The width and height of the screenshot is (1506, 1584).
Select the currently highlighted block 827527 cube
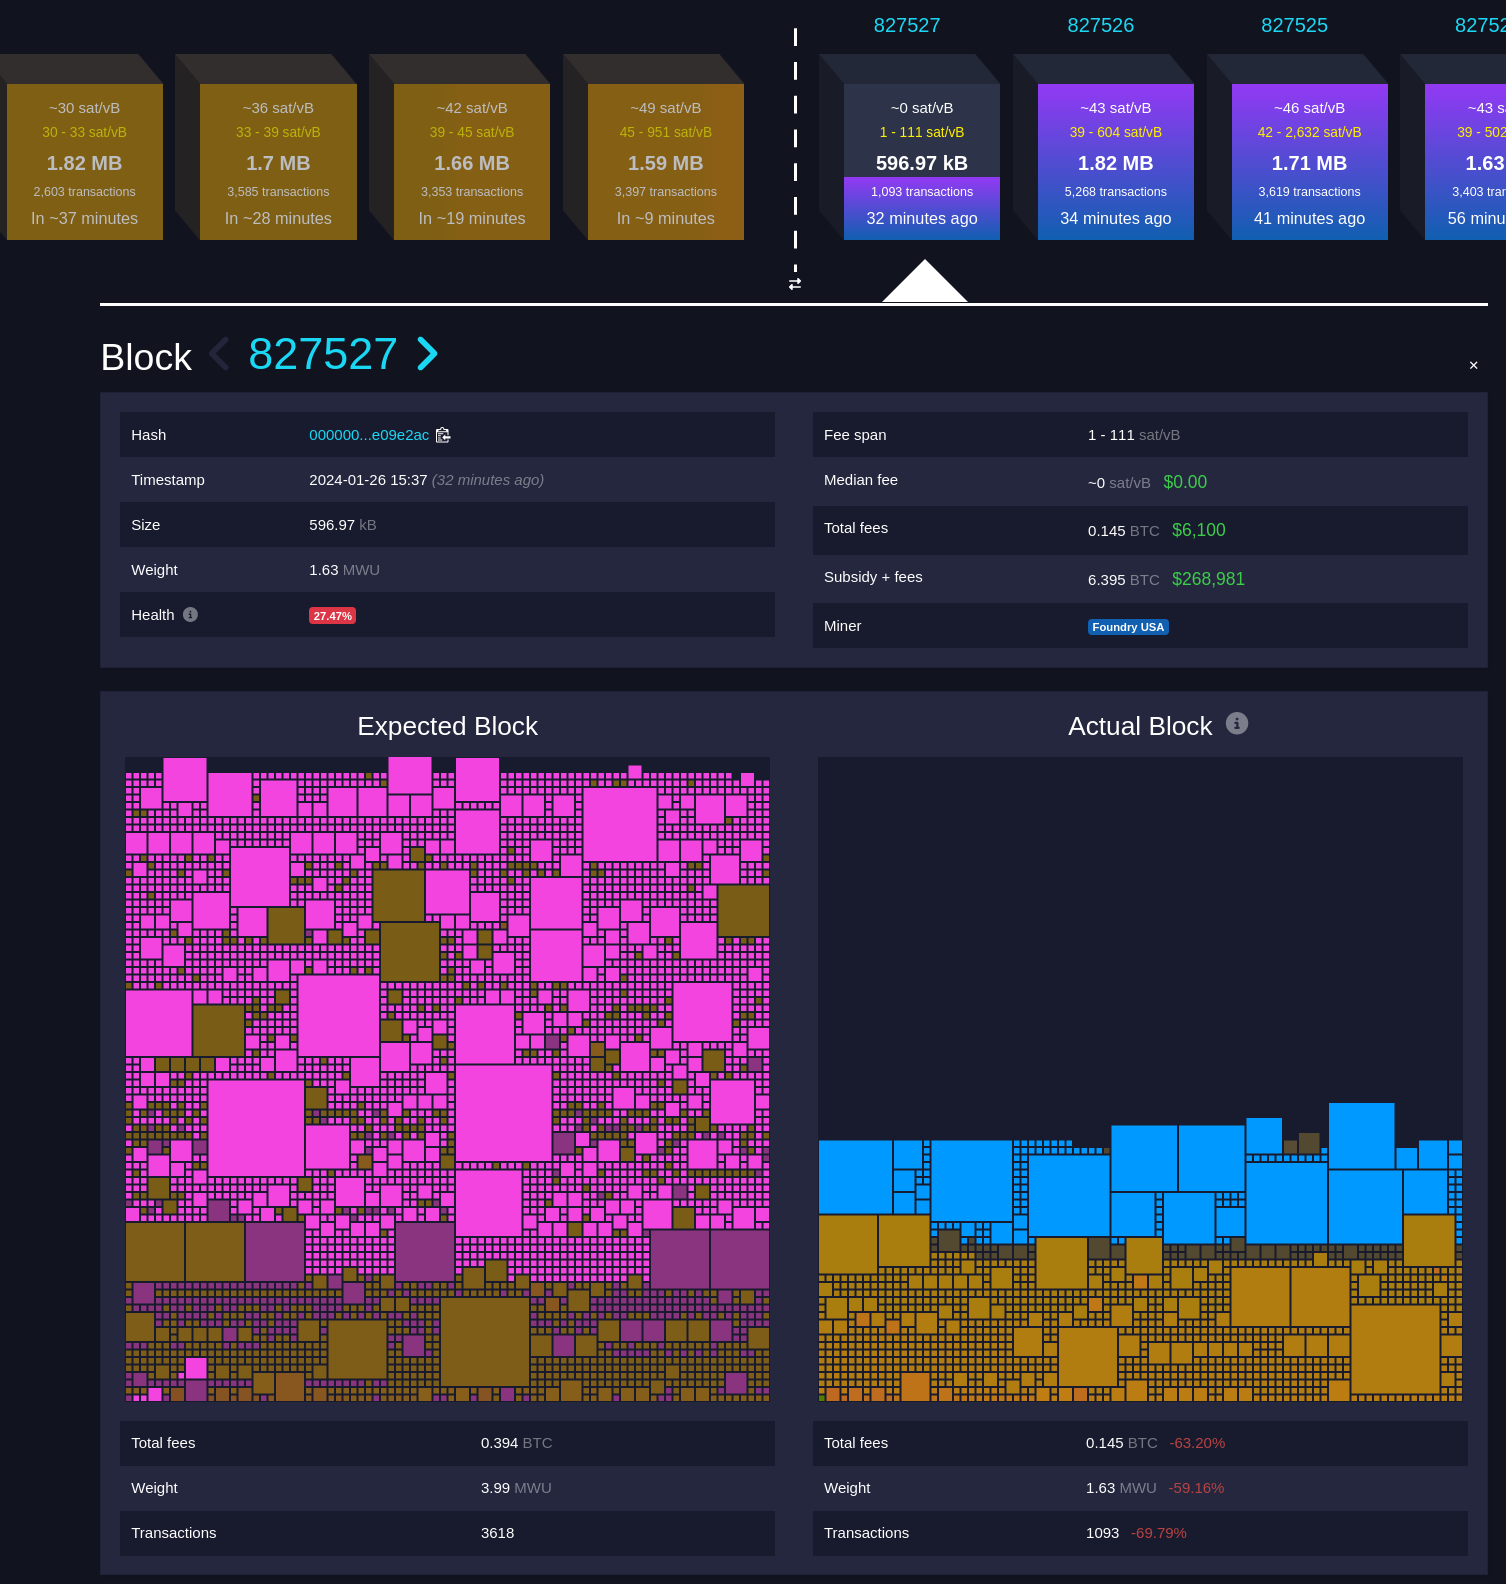coord(921,162)
